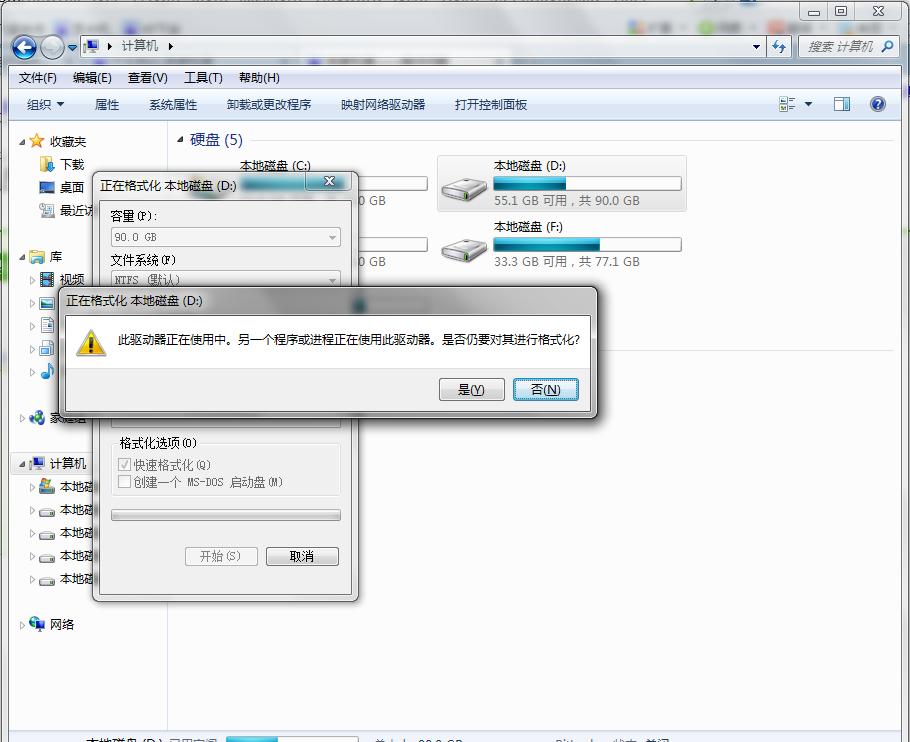Open 下载 folder in sidebar

72,164
